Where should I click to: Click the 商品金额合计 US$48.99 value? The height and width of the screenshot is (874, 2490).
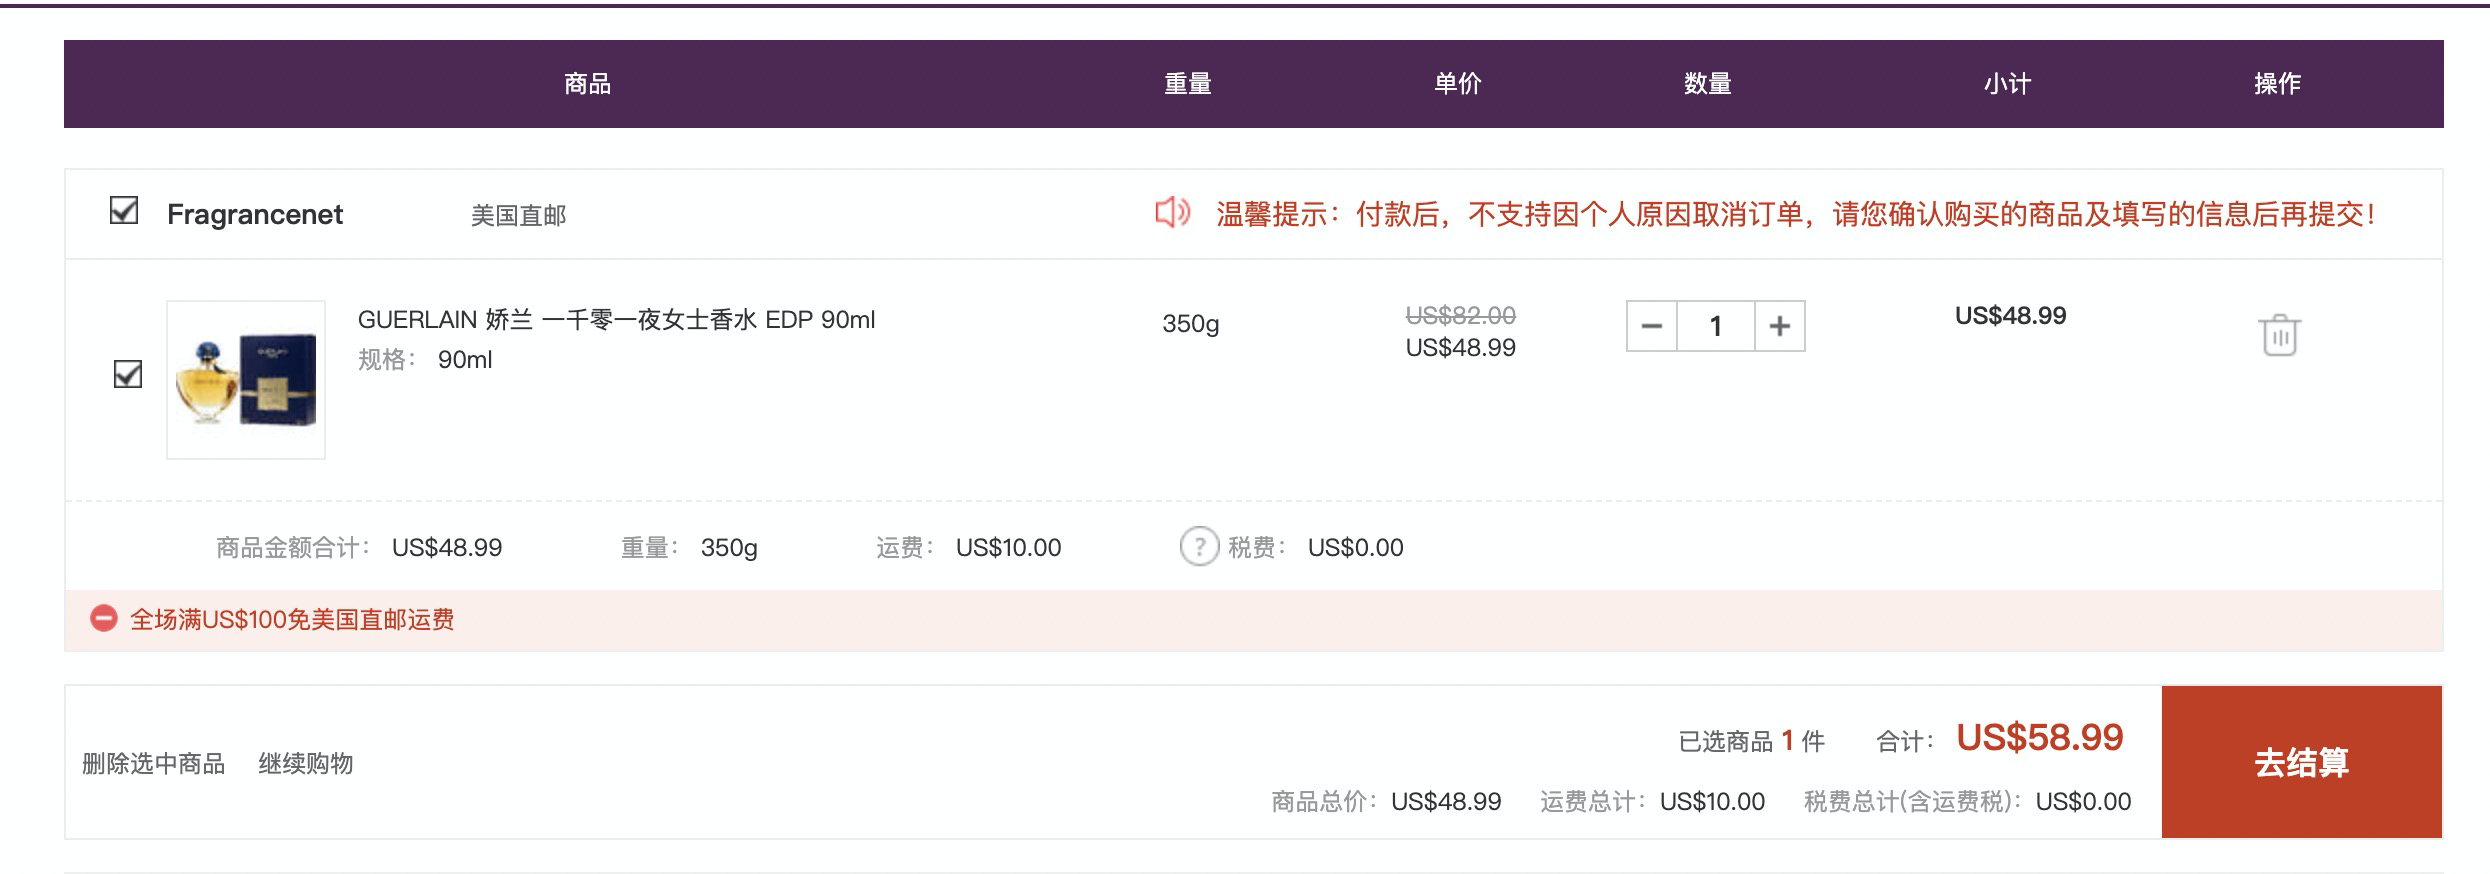pos(447,548)
